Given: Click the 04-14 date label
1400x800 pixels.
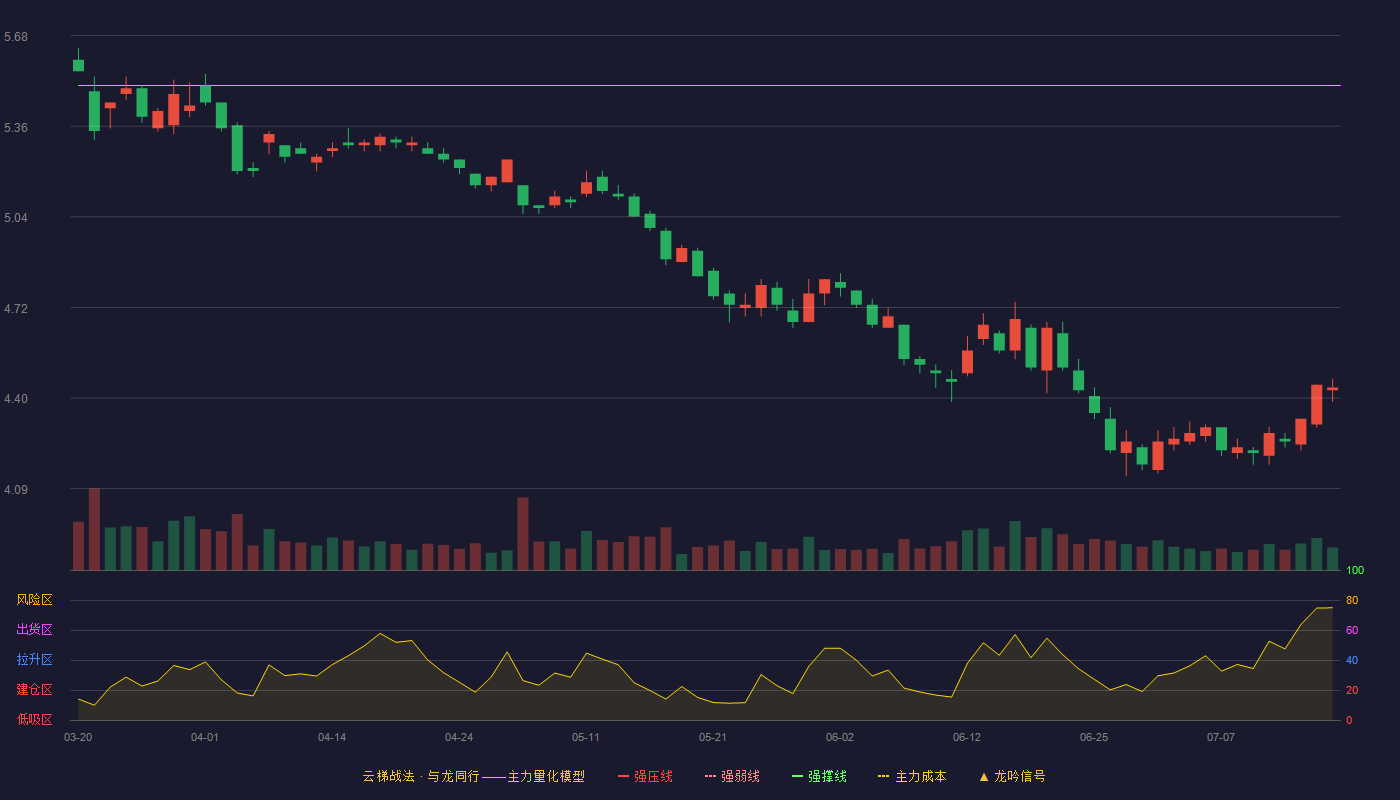Looking at the screenshot, I should [x=332, y=737].
